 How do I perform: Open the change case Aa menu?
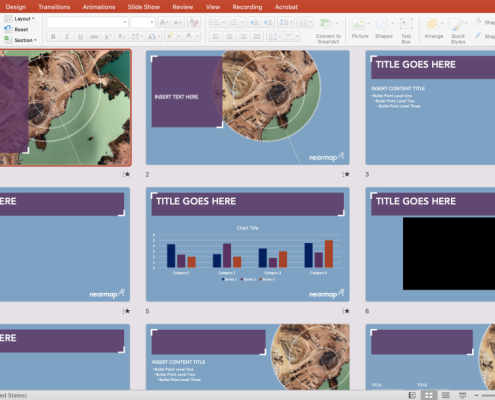(154, 36)
